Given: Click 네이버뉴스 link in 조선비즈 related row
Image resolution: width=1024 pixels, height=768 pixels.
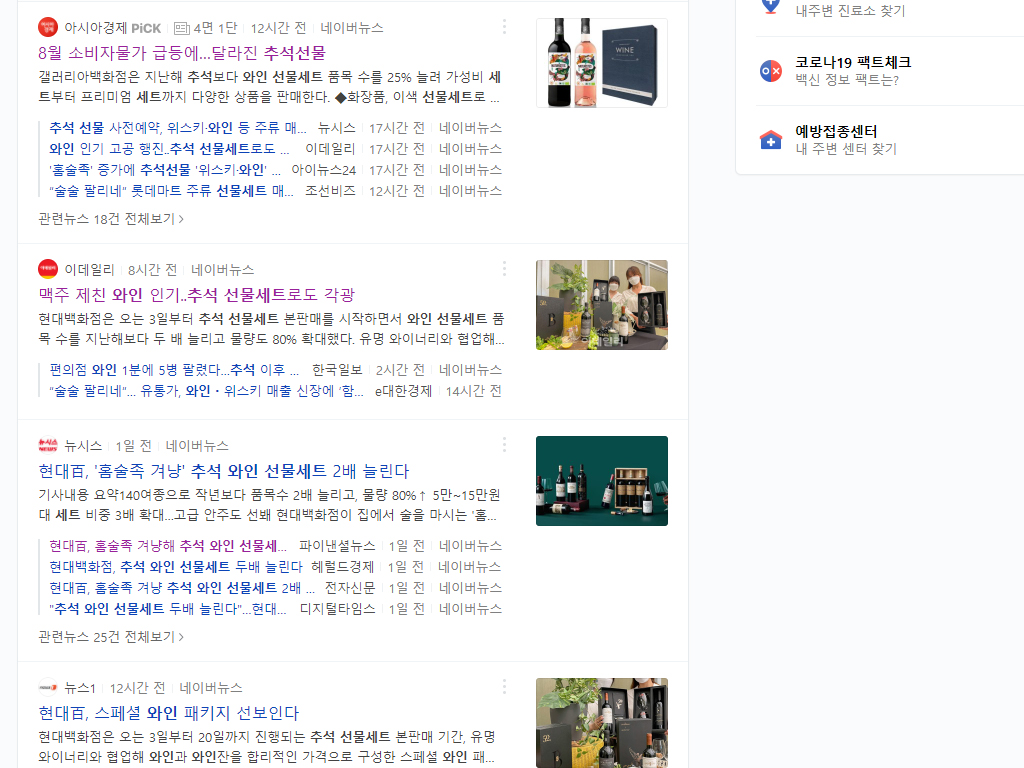Looking at the screenshot, I should (470, 191).
